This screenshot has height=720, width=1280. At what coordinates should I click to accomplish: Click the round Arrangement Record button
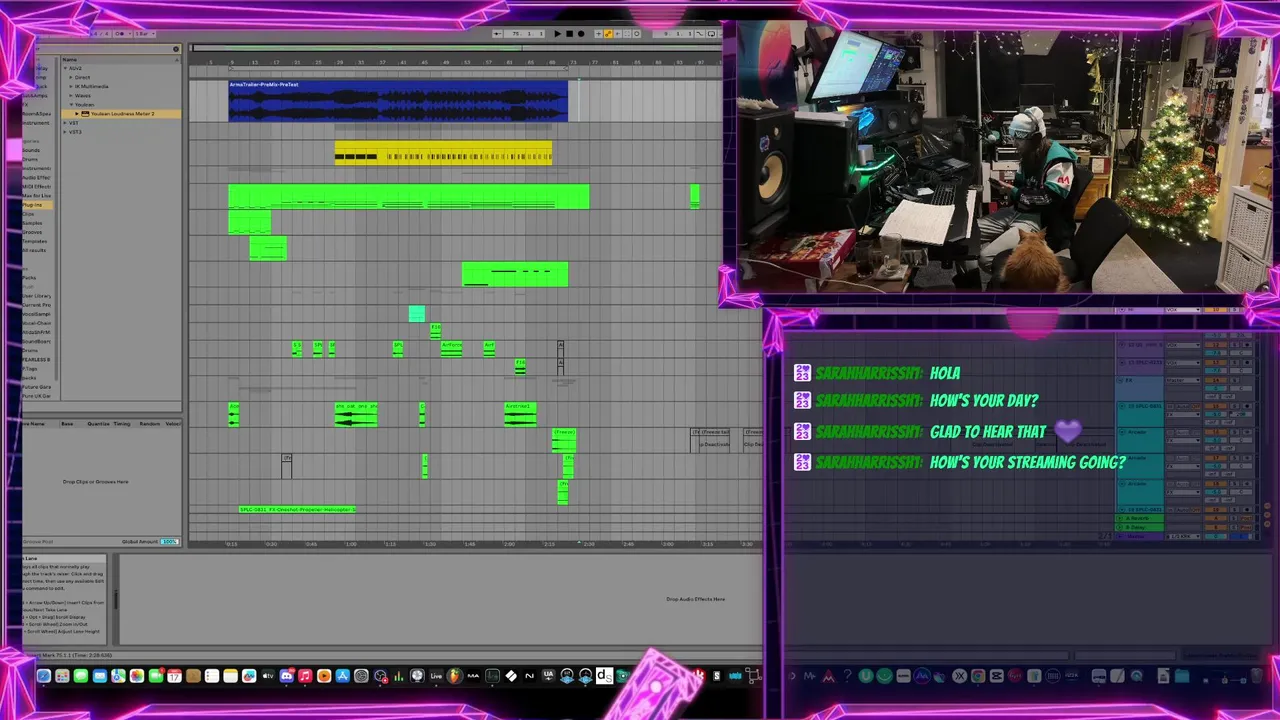point(581,34)
